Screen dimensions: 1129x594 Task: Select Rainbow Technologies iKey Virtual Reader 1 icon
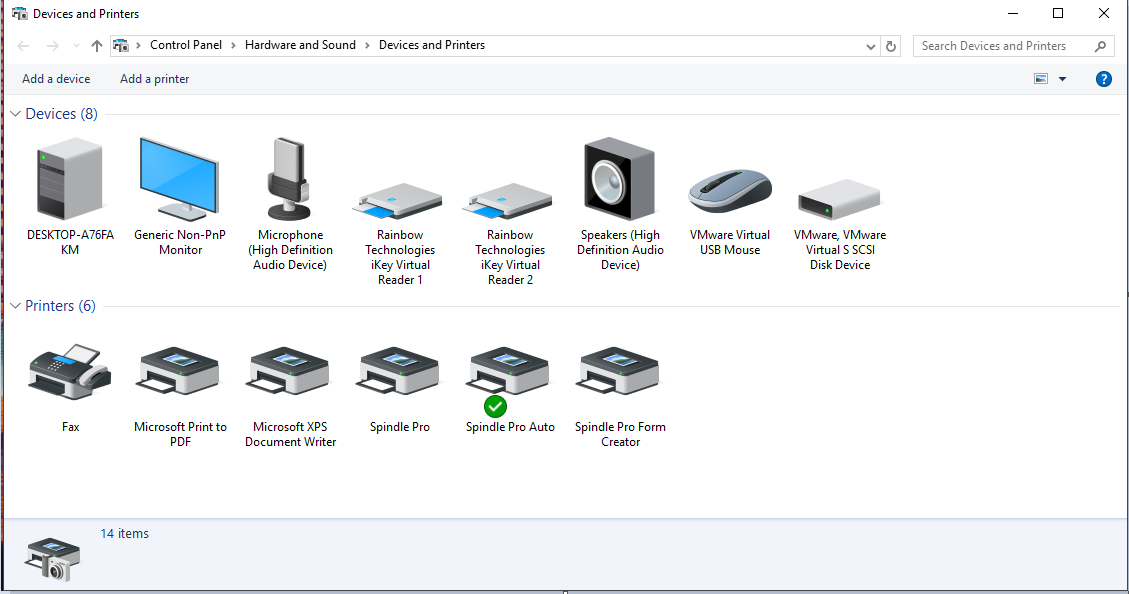[398, 201]
